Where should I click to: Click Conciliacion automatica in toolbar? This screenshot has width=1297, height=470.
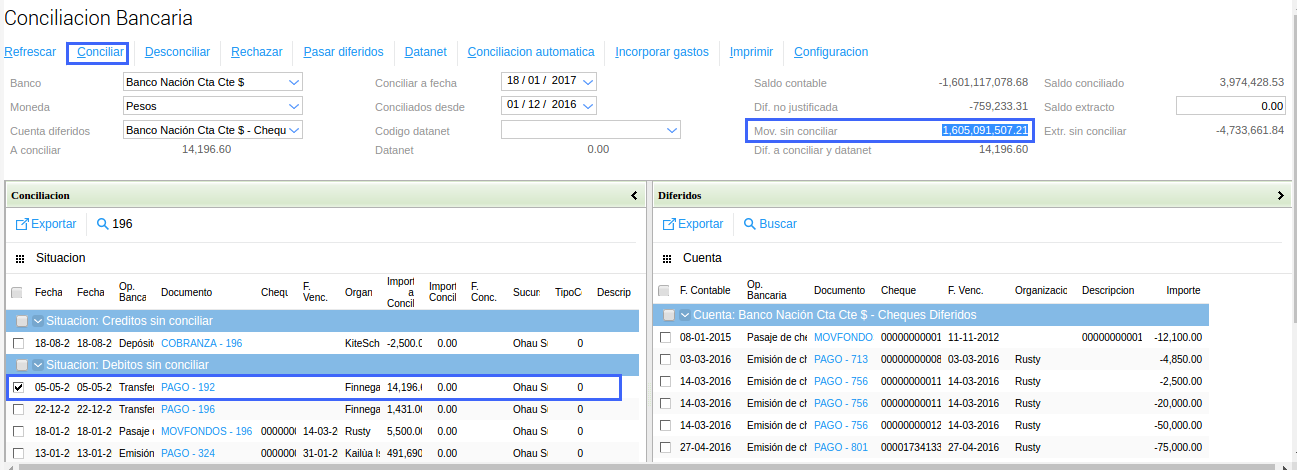530,52
